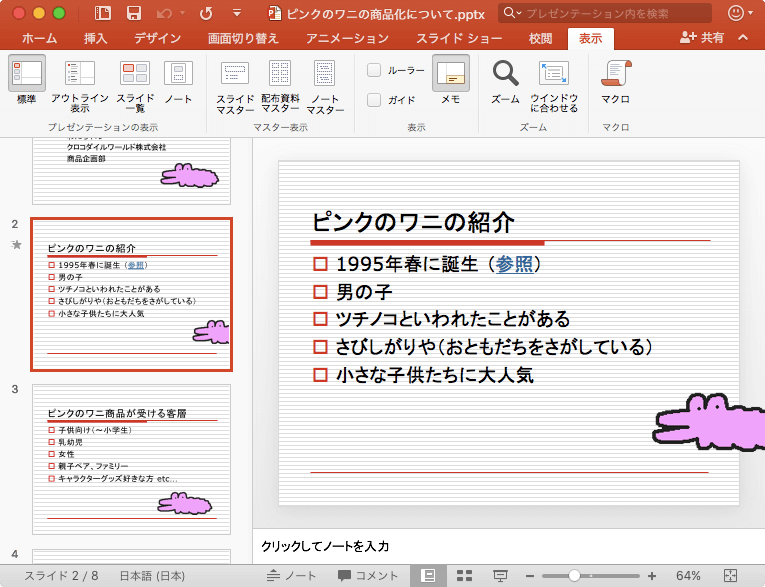Zoom out with the minus button
The image size is (765, 587).
[x=530, y=576]
